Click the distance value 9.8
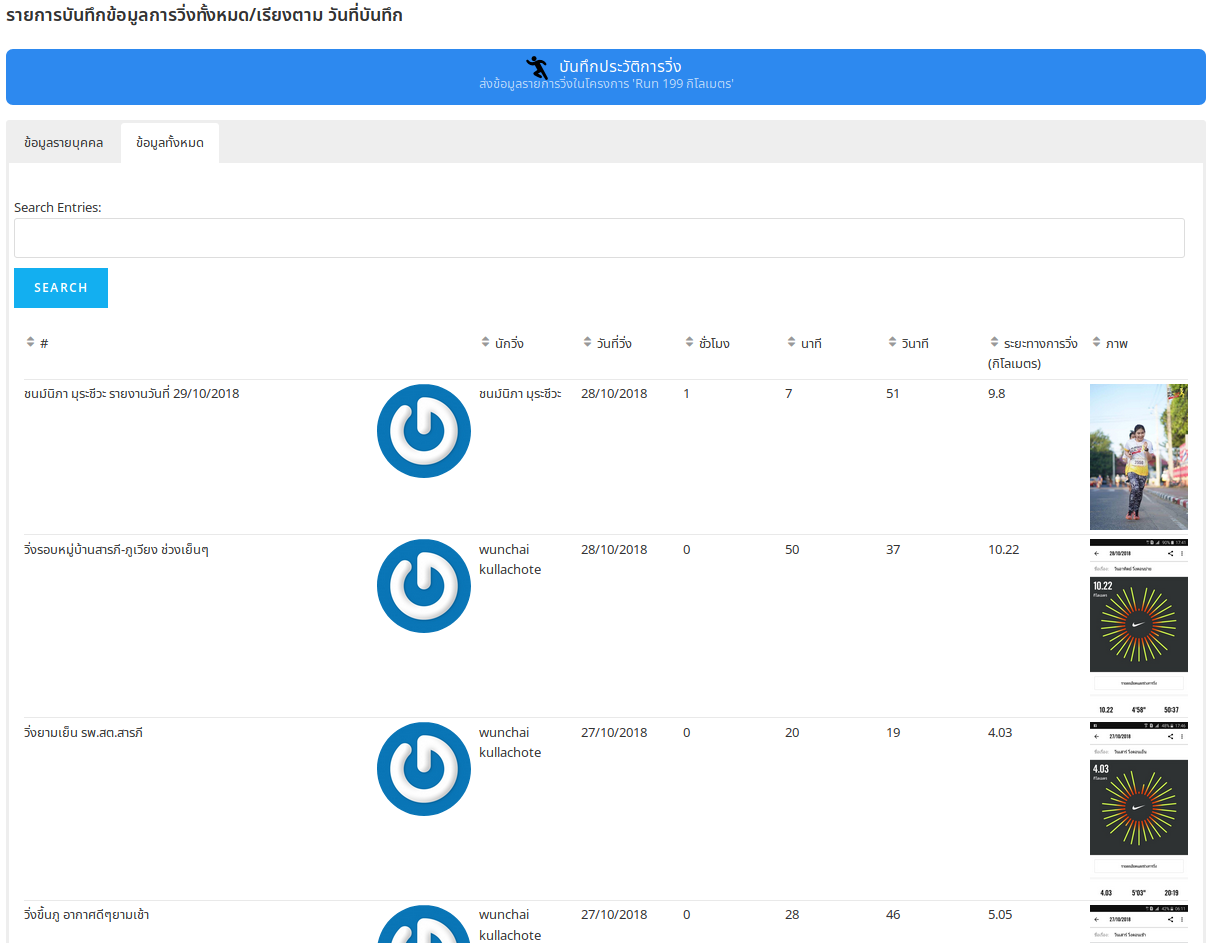This screenshot has width=1216, height=943. click(x=996, y=394)
